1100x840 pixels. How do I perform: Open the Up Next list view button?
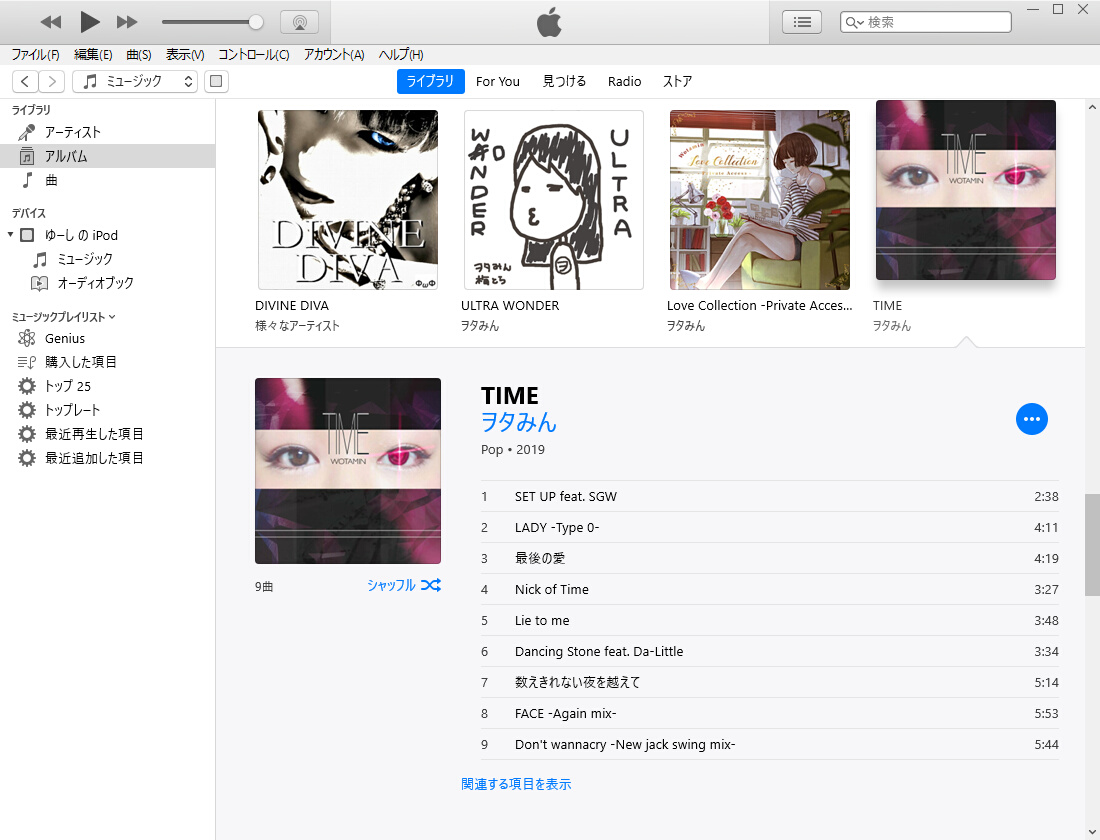(x=802, y=22)
